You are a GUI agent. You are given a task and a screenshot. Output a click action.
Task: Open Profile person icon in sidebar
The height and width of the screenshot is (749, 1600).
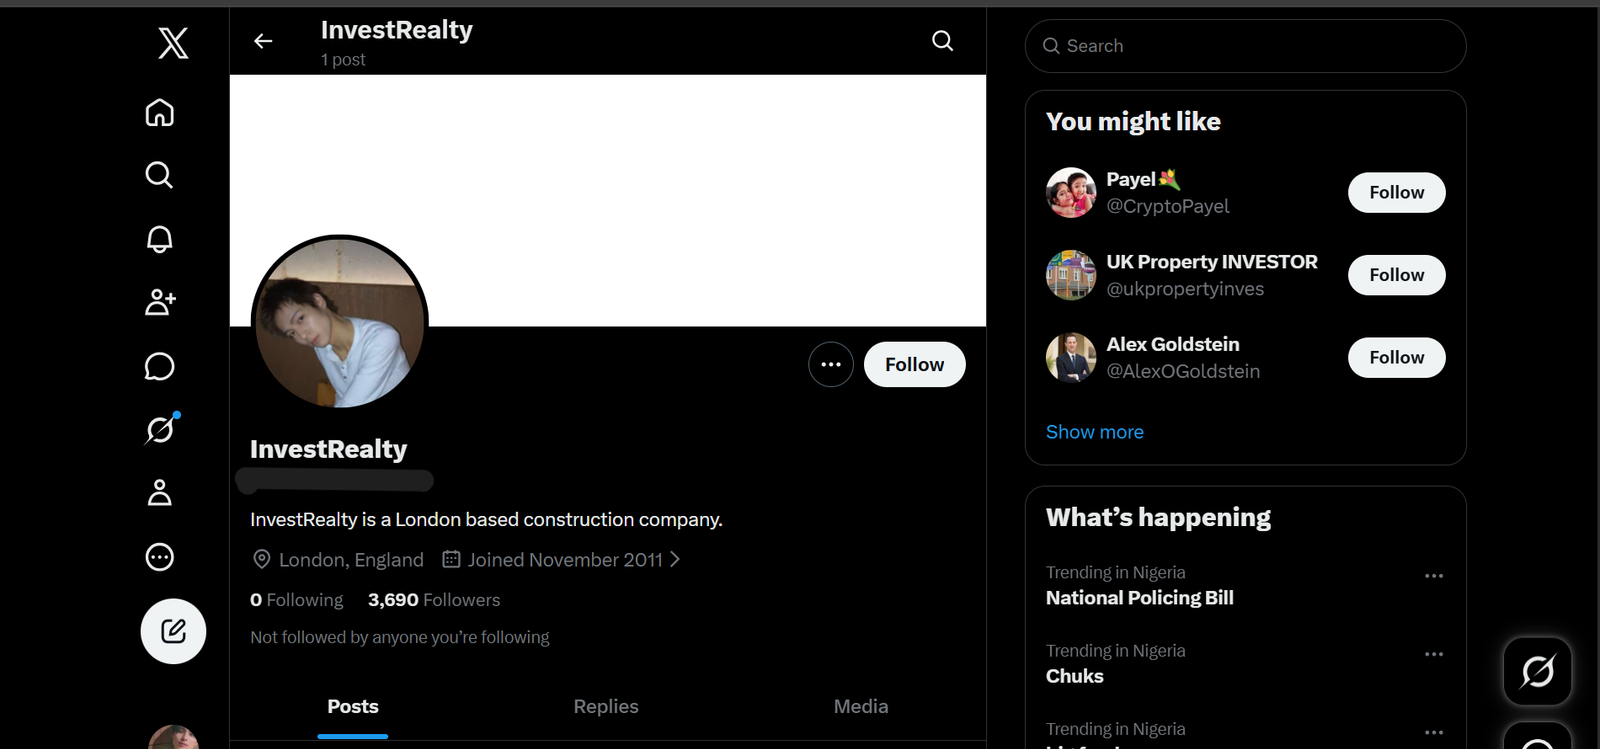click(160, 493)
